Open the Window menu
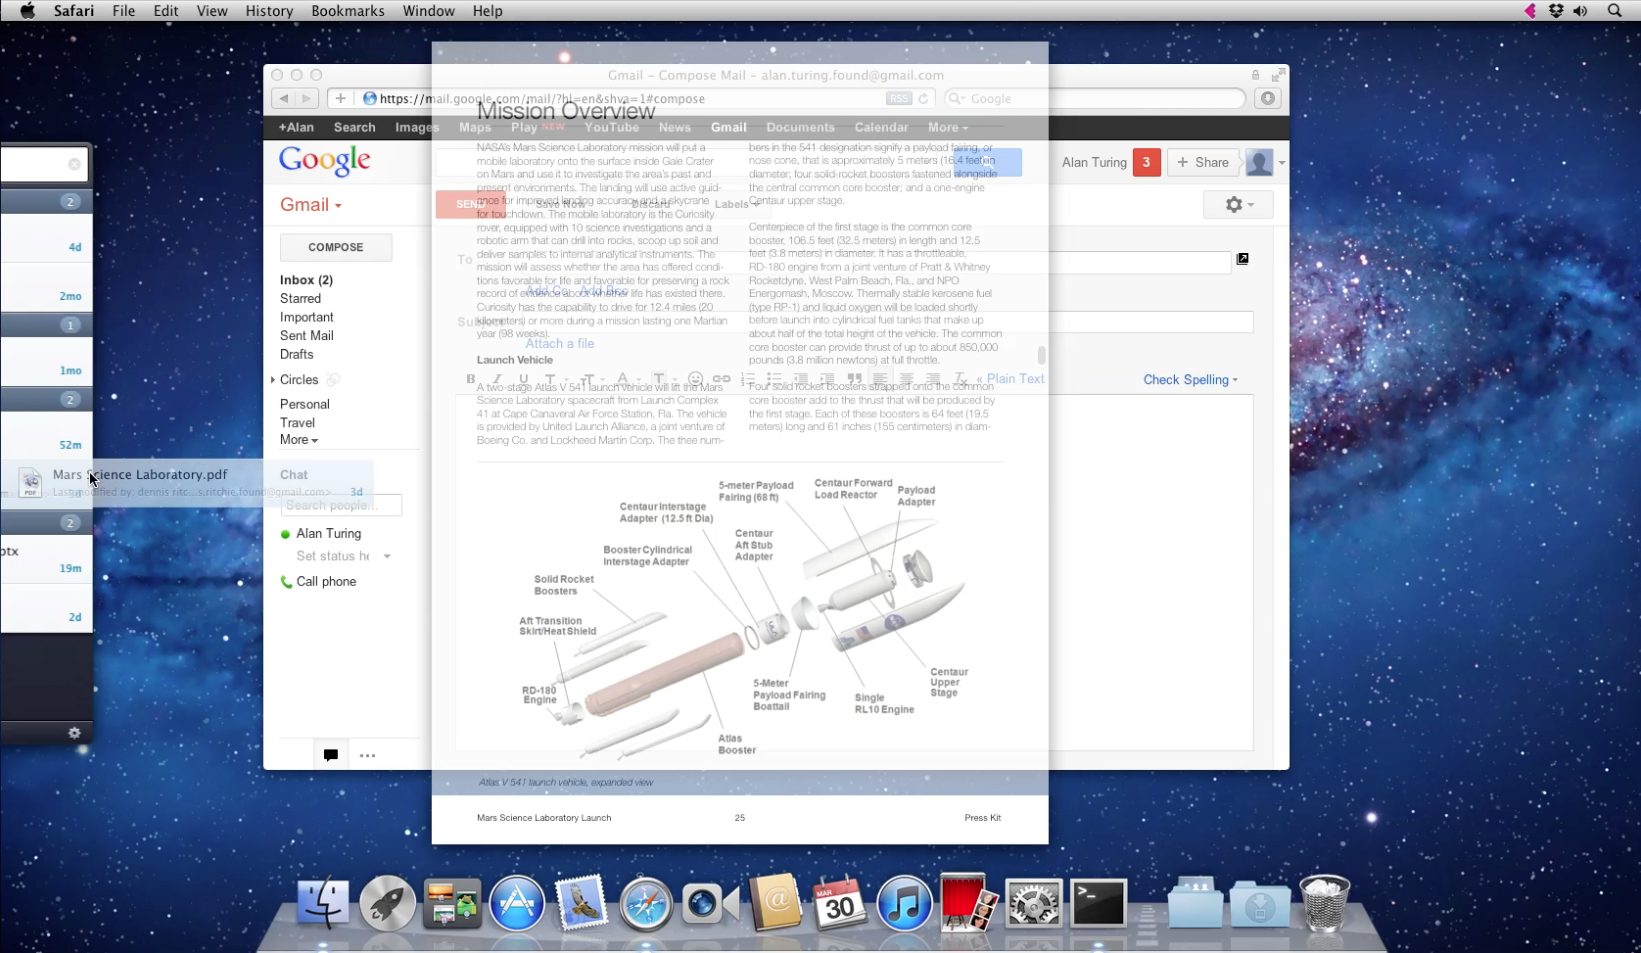 click(428, 11)
